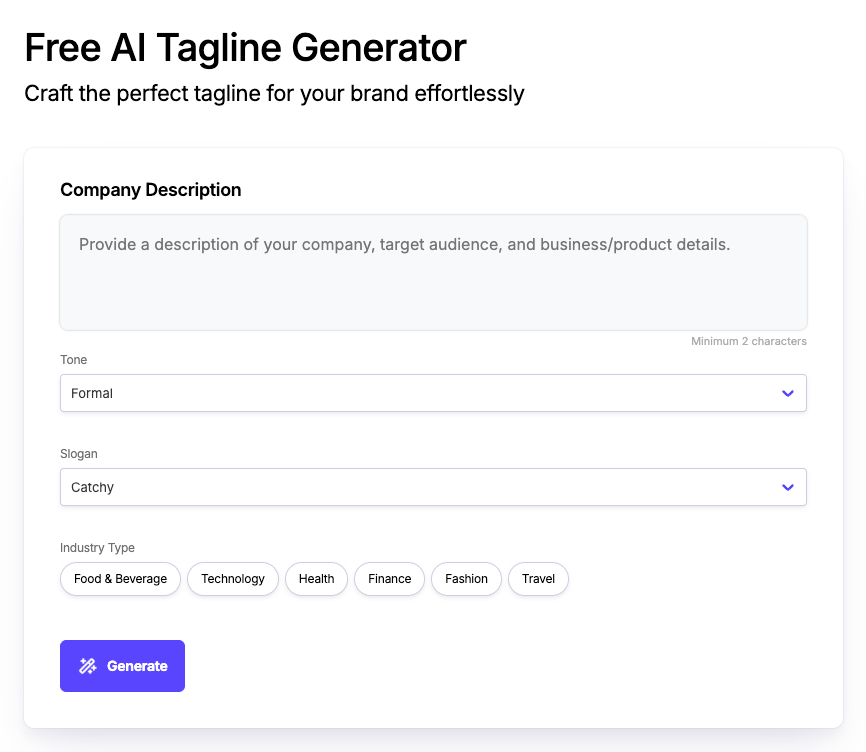Screen dimensions: 866x752
Task: Click the Industry Type label
Action: (x=97, y=547)
